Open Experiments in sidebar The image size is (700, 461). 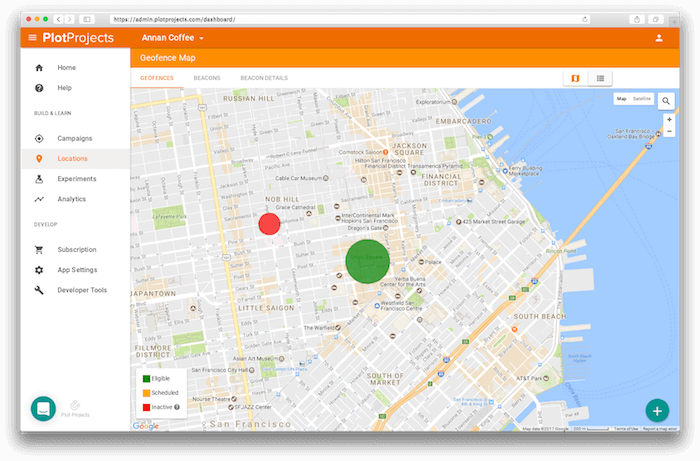click(x=77, y=179)
